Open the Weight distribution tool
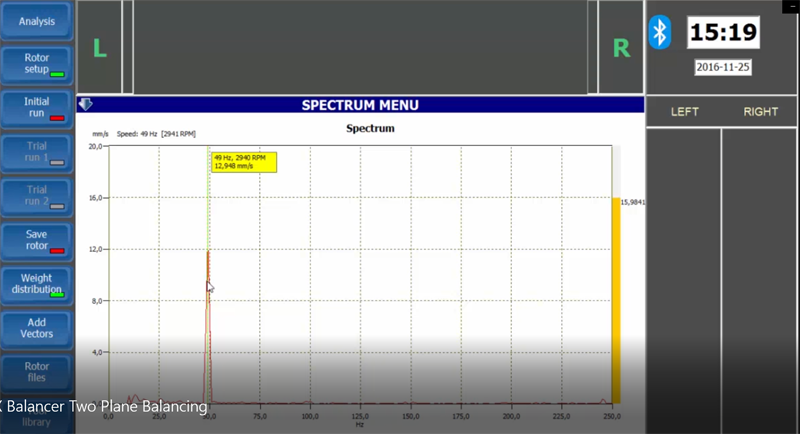Image resolution: width=800 pixels, height=434 pixels. pyautogui.click(x=36, y=283)
